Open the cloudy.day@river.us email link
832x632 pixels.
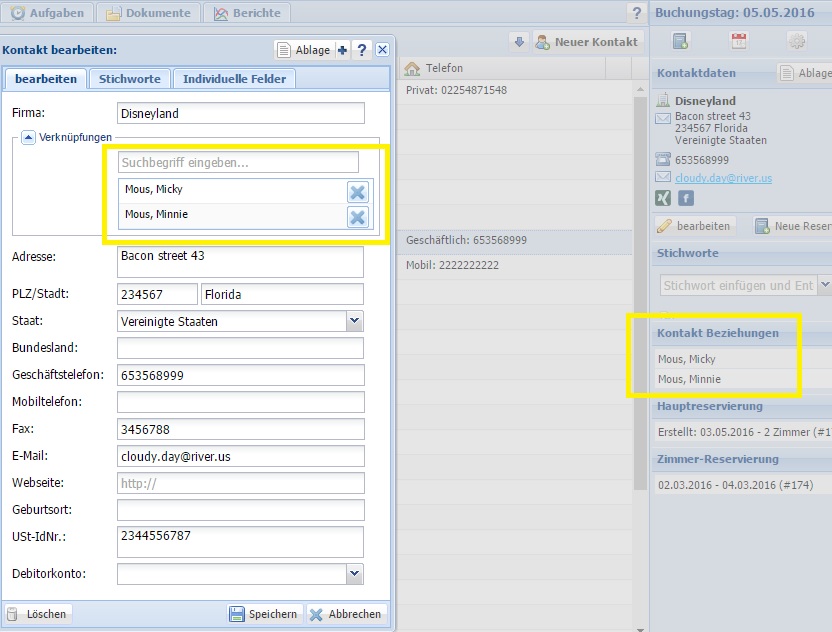(723, 178)
